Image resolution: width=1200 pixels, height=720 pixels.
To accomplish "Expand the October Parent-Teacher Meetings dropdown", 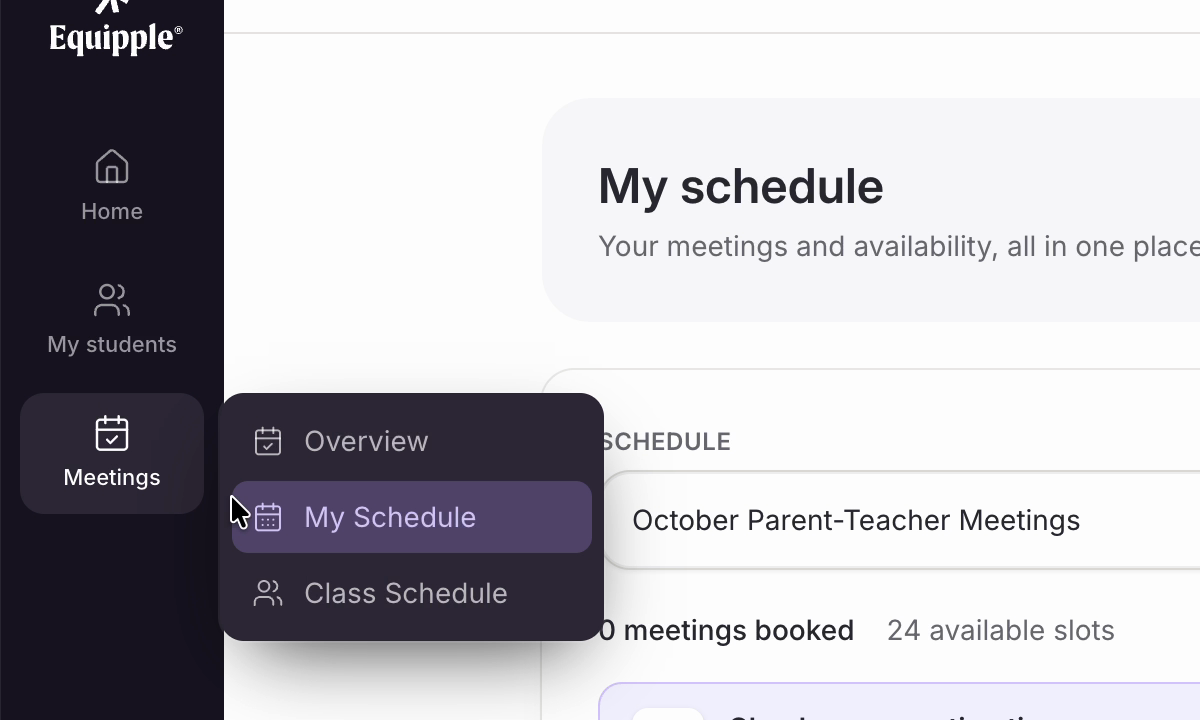I will click(900, 520).
